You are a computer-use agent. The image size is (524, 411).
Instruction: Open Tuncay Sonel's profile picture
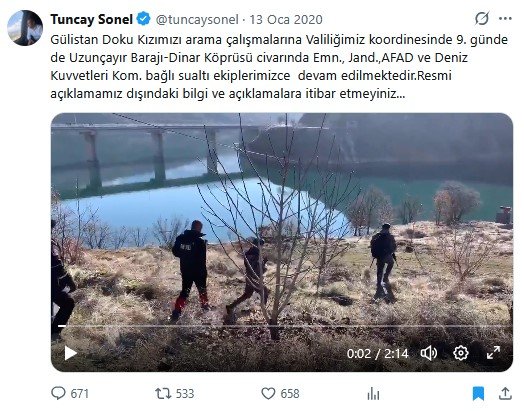(25, 28)
